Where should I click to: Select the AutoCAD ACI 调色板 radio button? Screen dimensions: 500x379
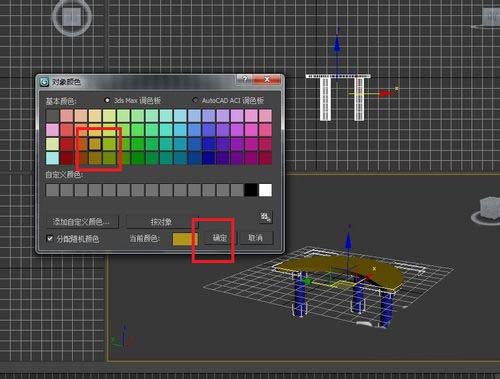click(195, 100)
